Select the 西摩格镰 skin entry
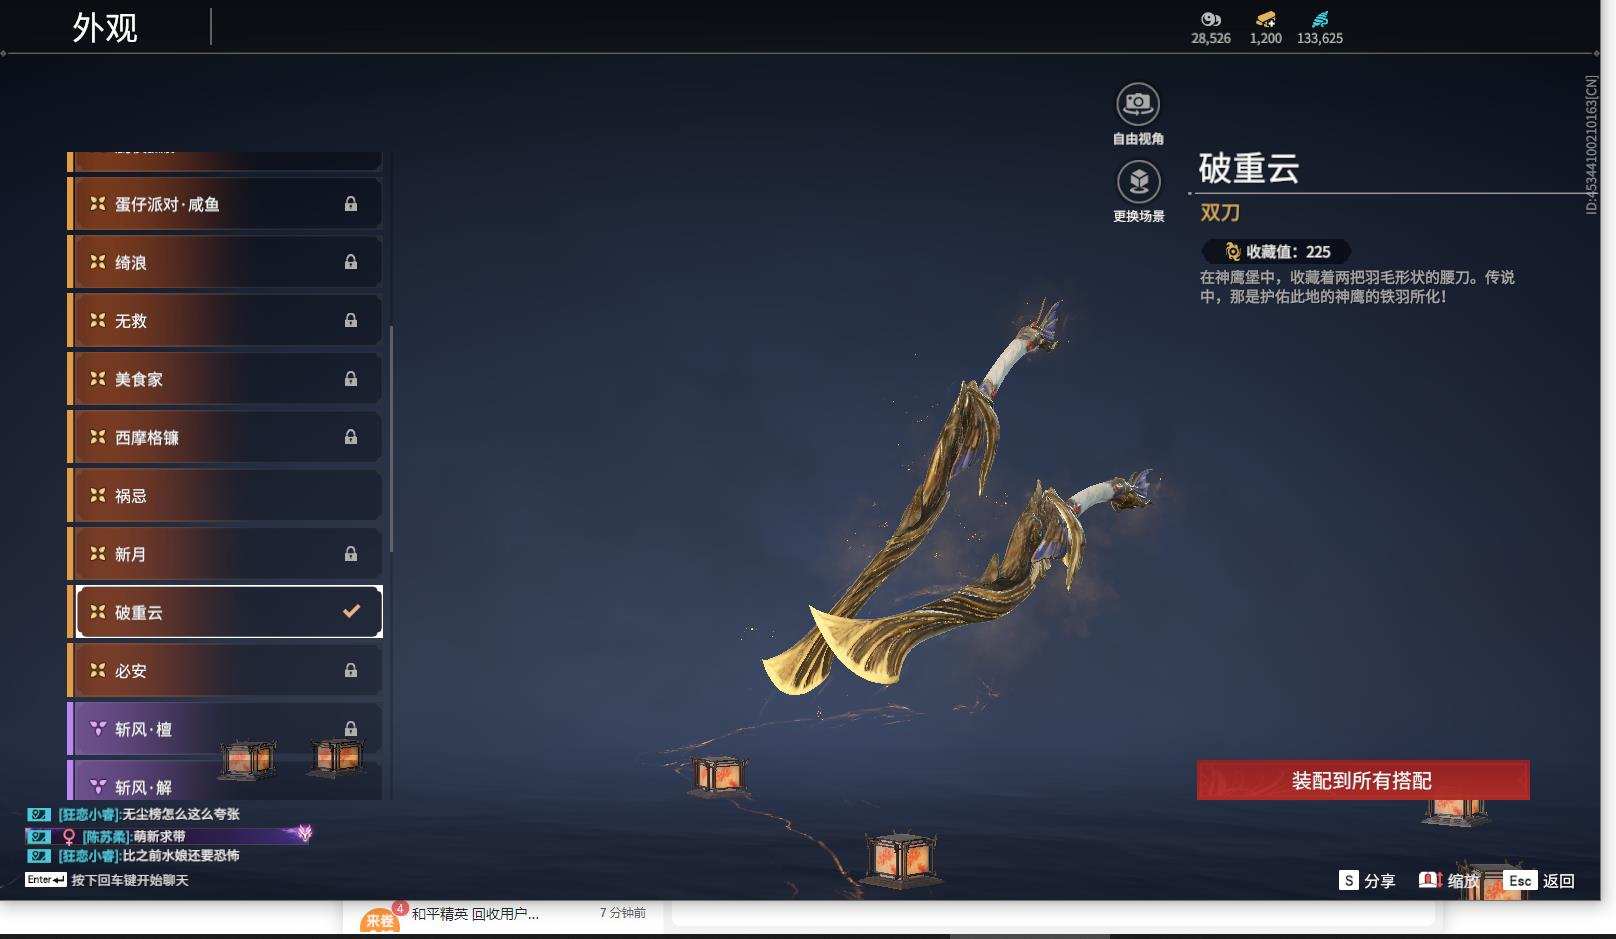The width and height of the screenshot is (1616, 939). point(225,437)
